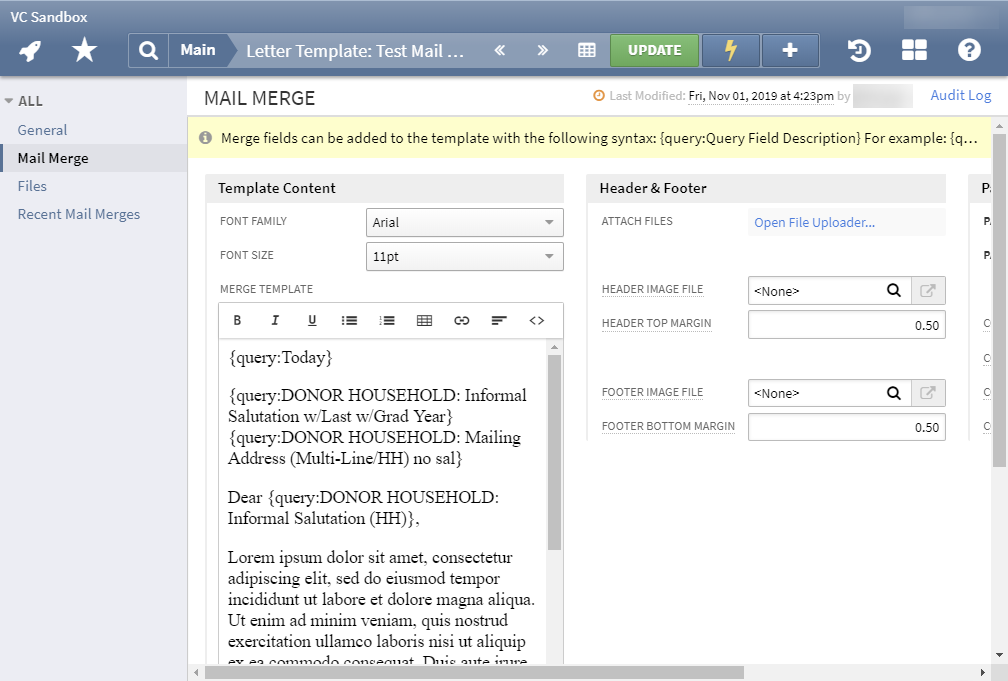This screenshot has height=681, width=1008.
Task: Open global search with the magnifier icon
Action: (x=147, y=50)
